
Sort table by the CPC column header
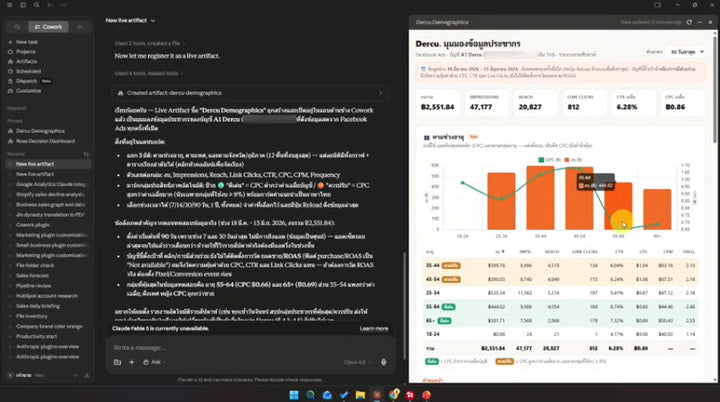tap(643, 252)
